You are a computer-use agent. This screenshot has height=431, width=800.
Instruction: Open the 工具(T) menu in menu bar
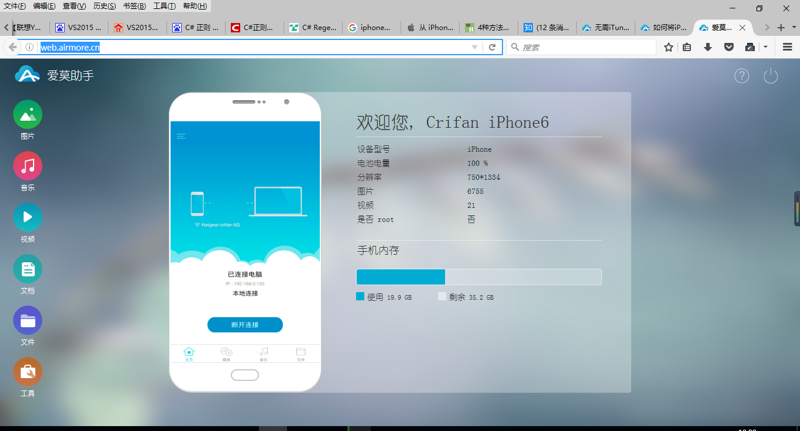(164, 6)
